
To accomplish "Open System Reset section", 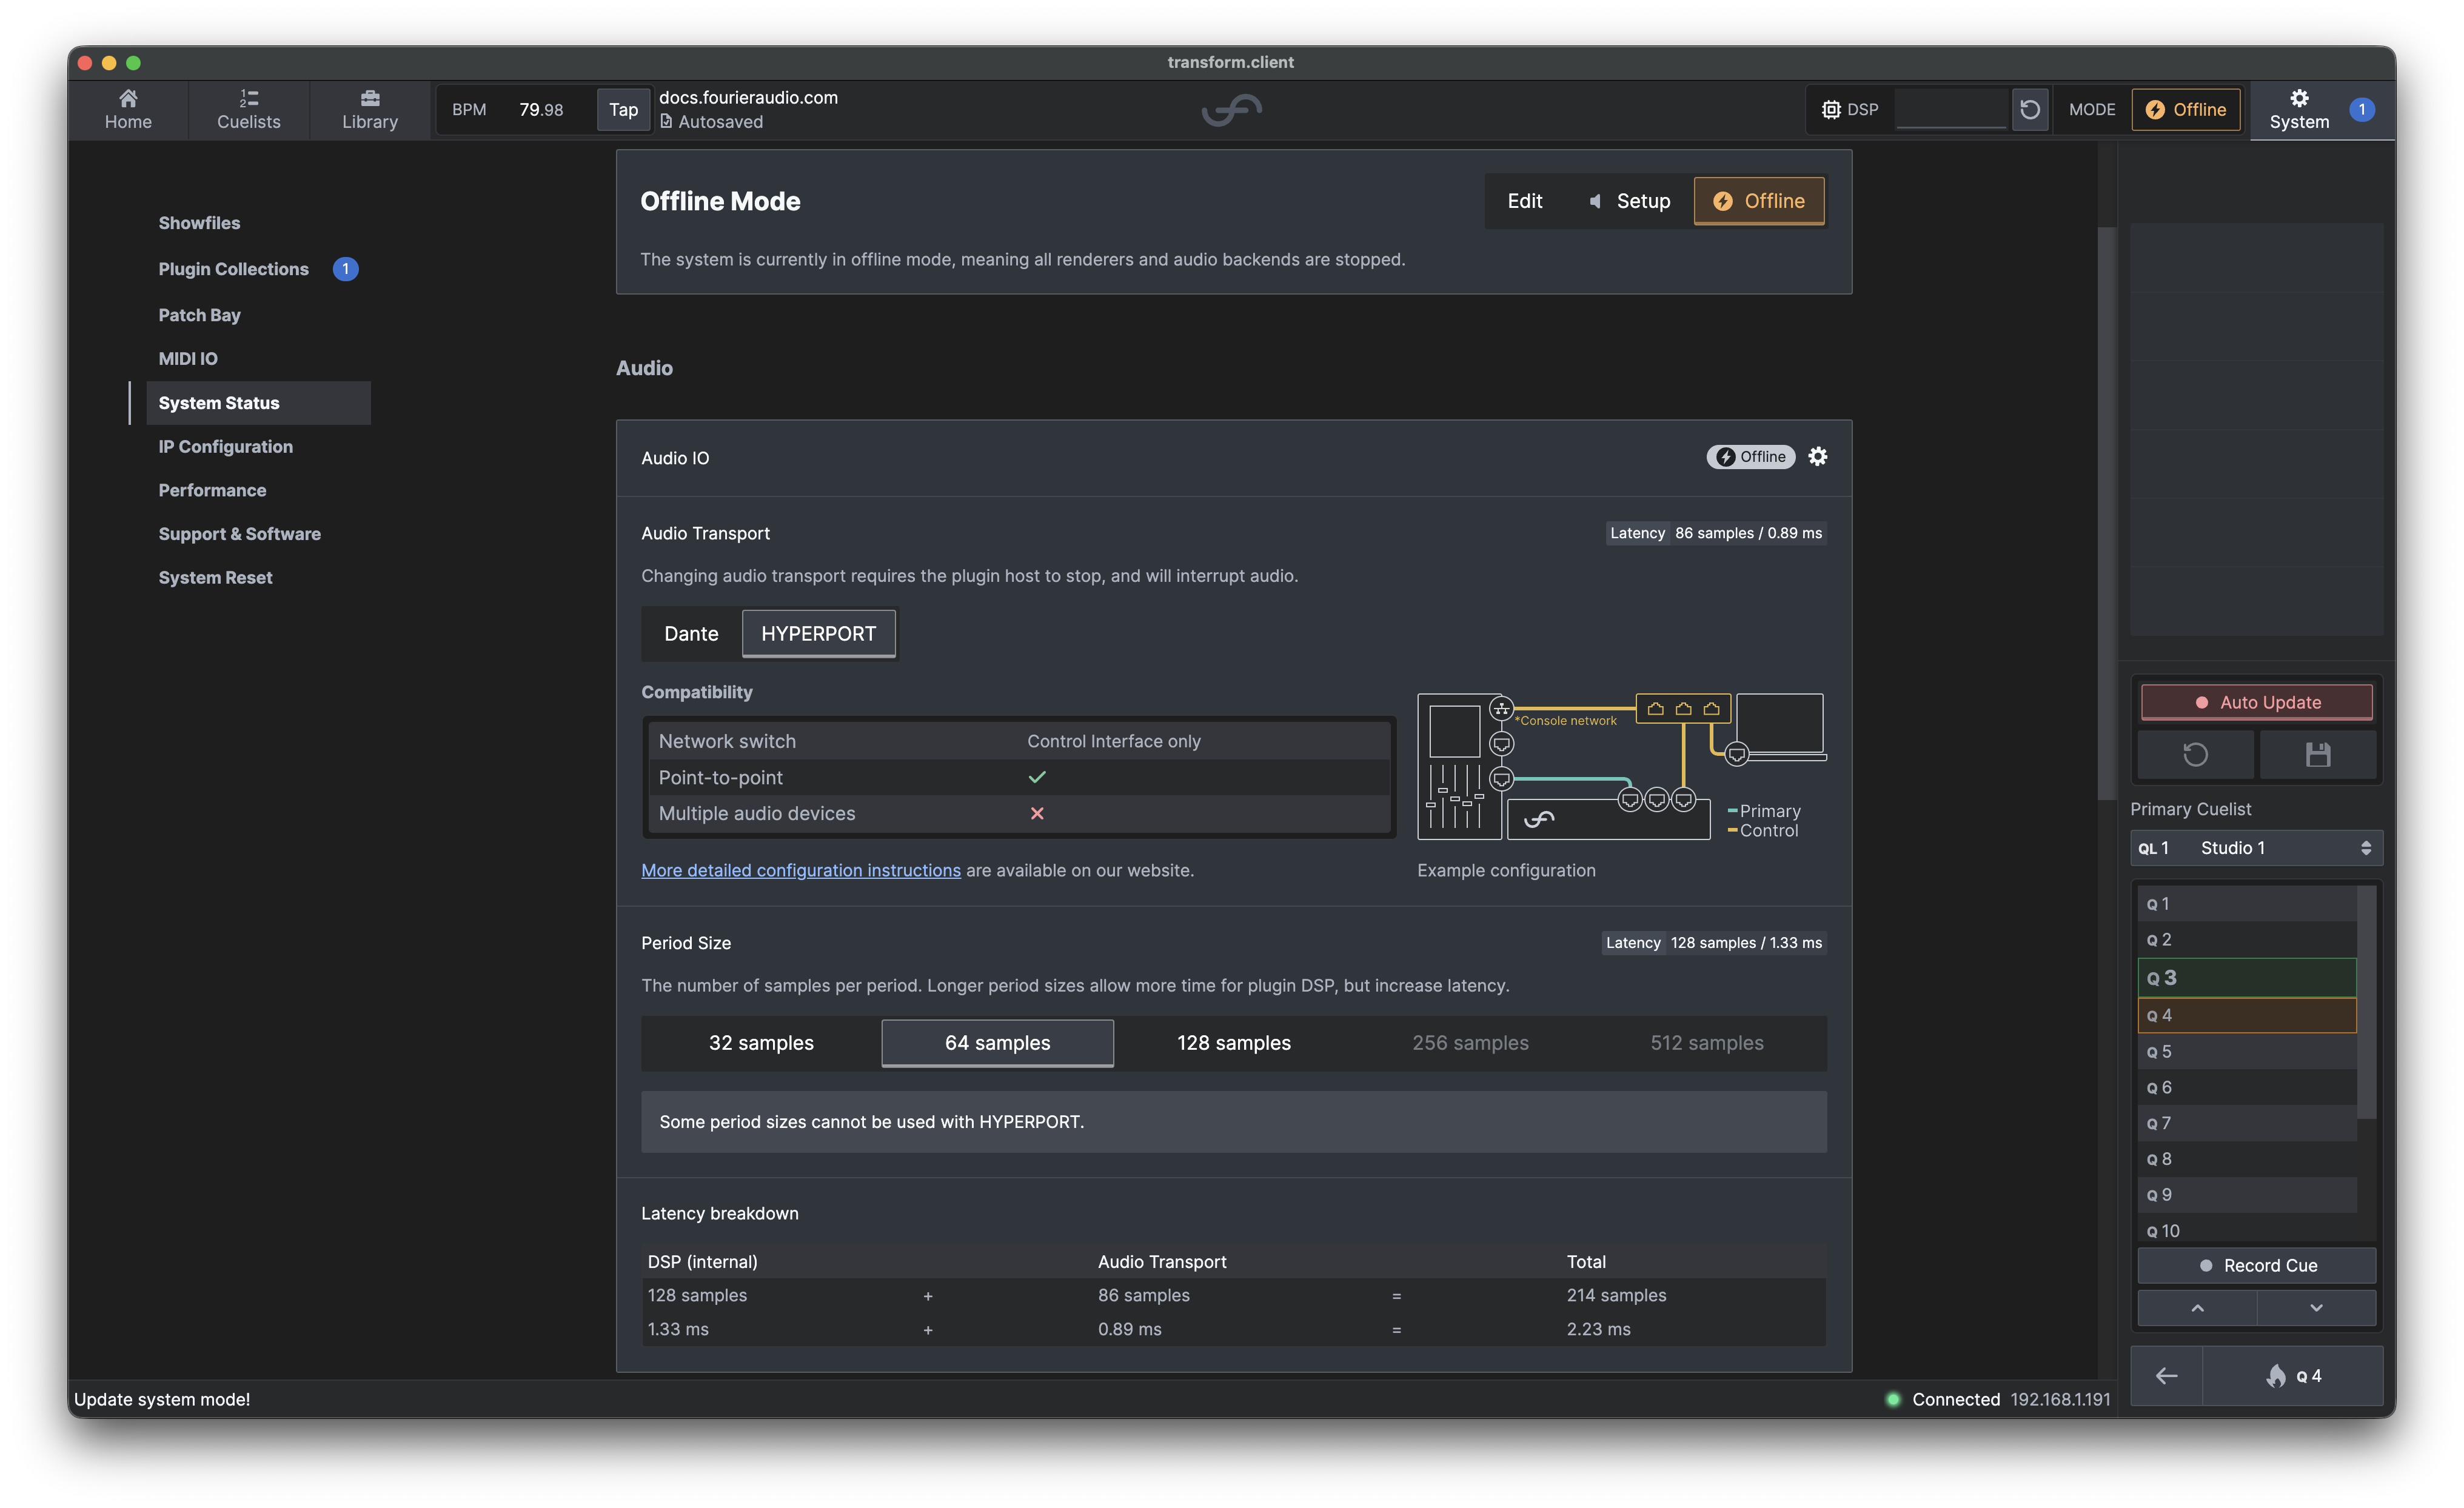I will pyautogui.click(x=215, y=578).
